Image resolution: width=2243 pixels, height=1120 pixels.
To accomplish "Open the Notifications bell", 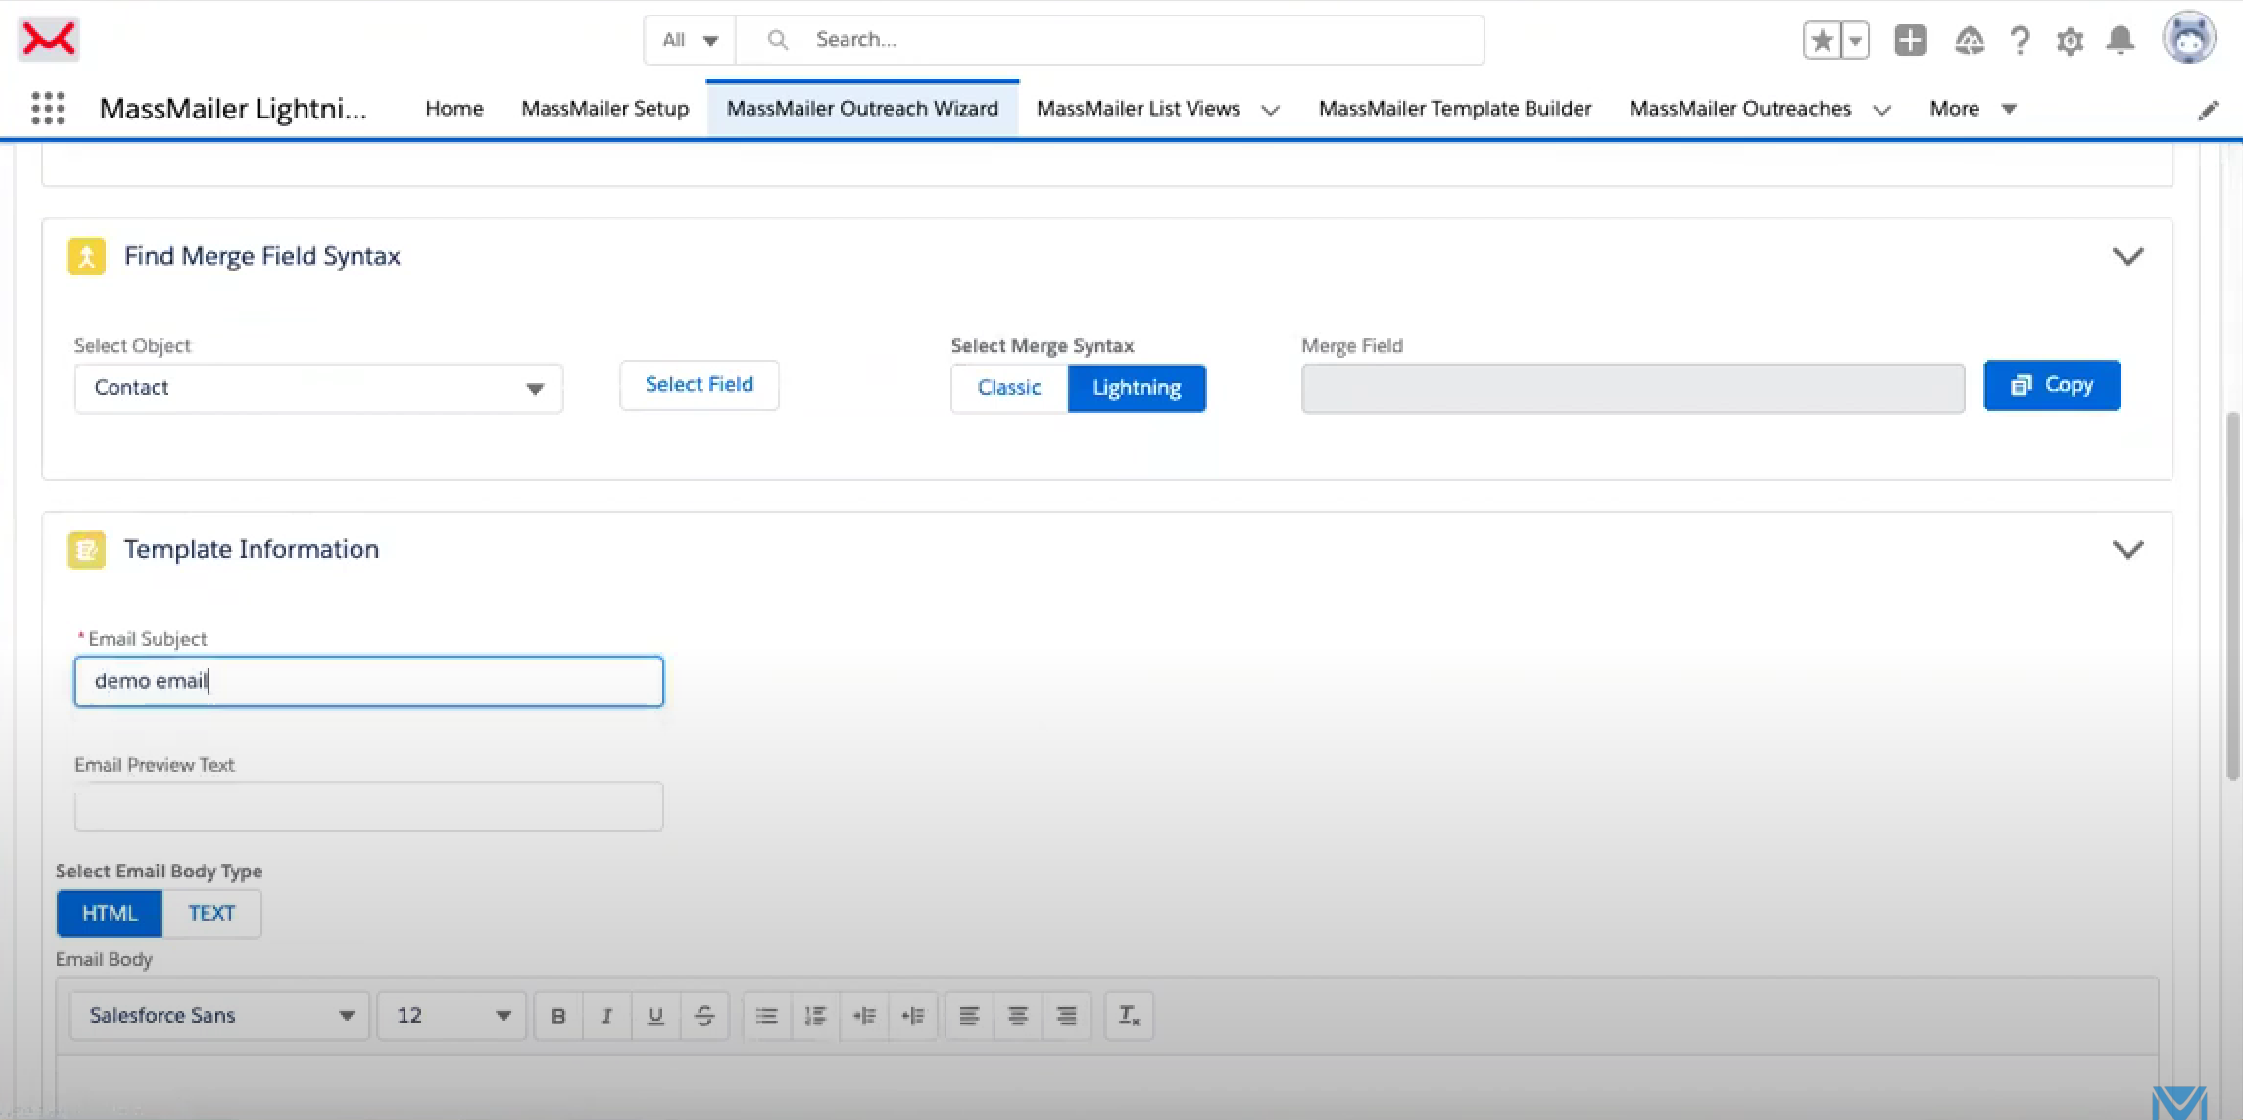I will tap(2120, 40).
